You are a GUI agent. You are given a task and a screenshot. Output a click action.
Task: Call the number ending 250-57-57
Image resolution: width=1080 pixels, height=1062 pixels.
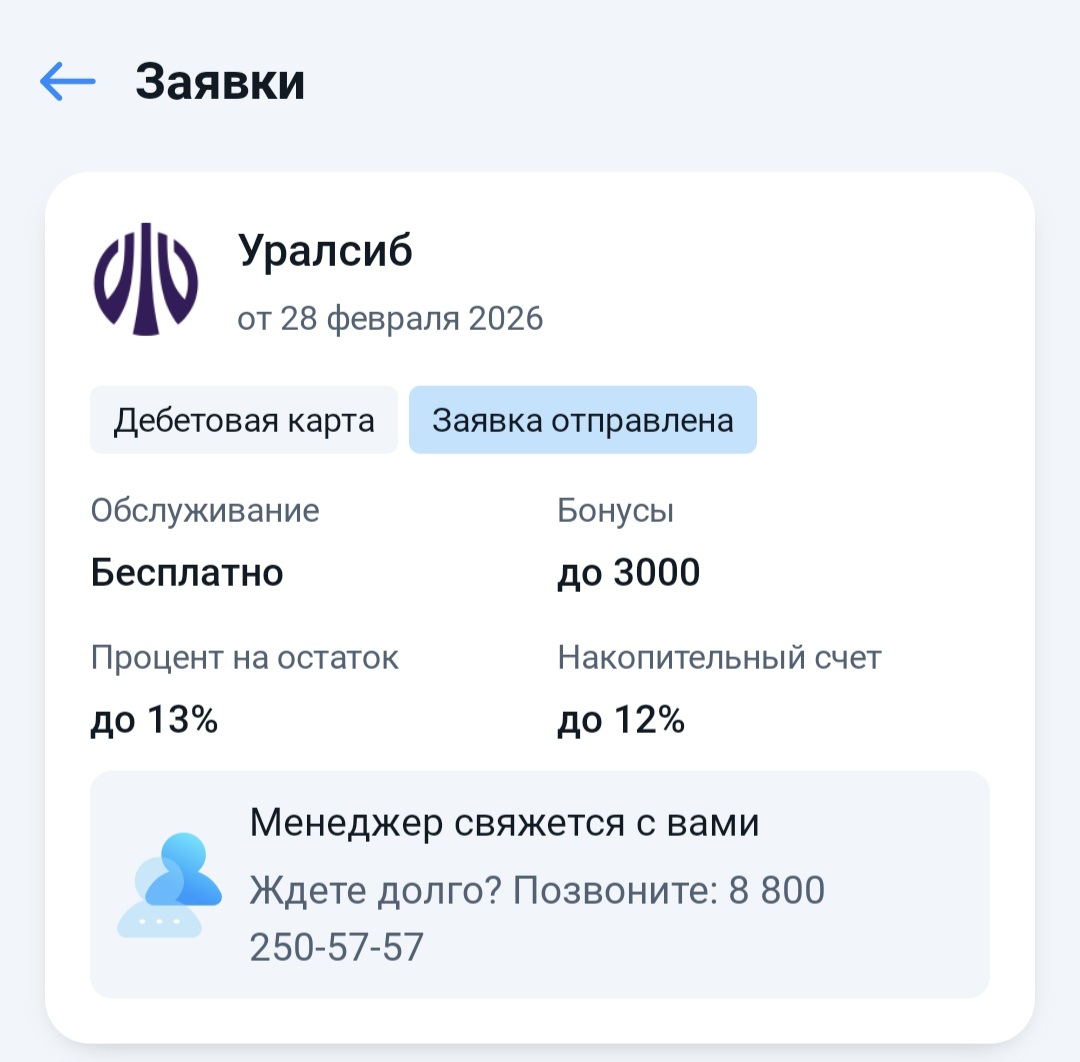coord(336,947)
